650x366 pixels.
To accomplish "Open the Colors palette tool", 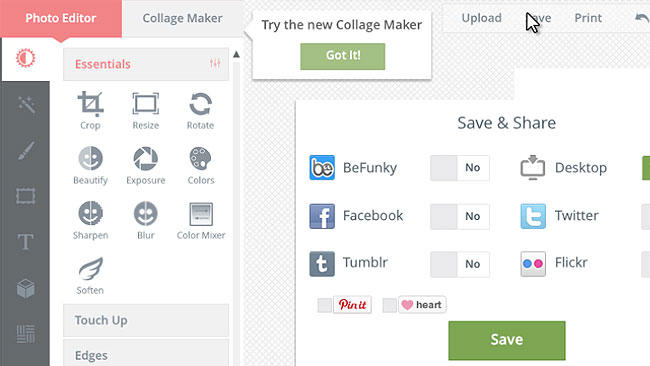I will (x=201, y=165).
